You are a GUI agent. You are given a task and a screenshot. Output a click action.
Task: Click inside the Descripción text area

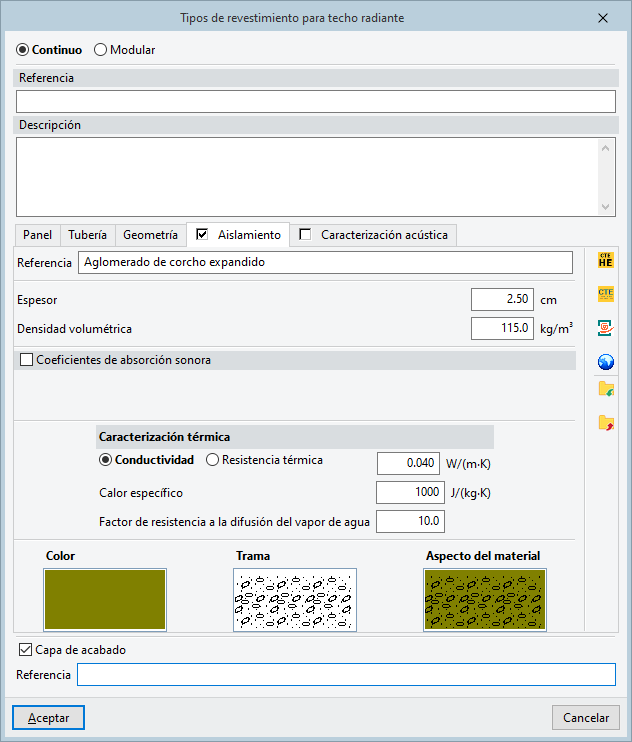pyautogui.click(x=307, y=177)
